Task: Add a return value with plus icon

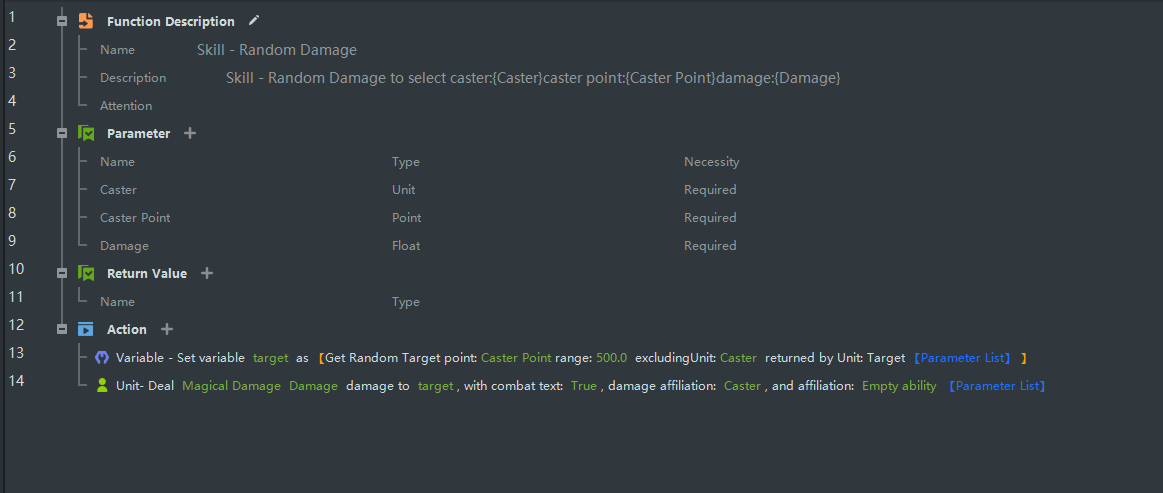Action: point(207,273)
